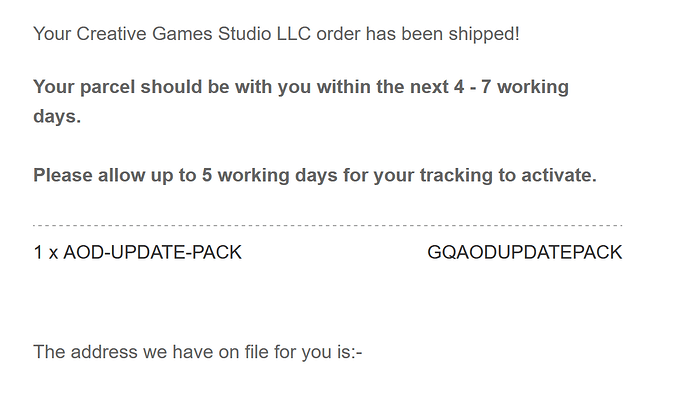
Task: Click the word "LLC" in first line
Action: click(294, 34)
